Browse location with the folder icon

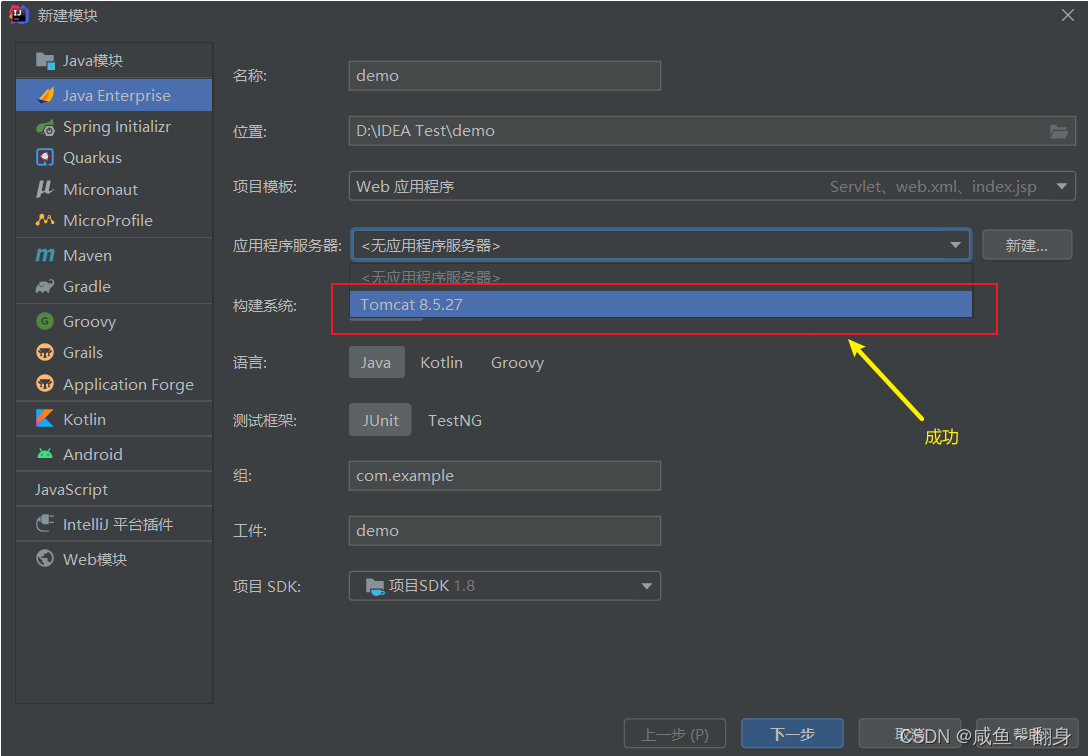pyautogui.click(x=1058, y=131)
